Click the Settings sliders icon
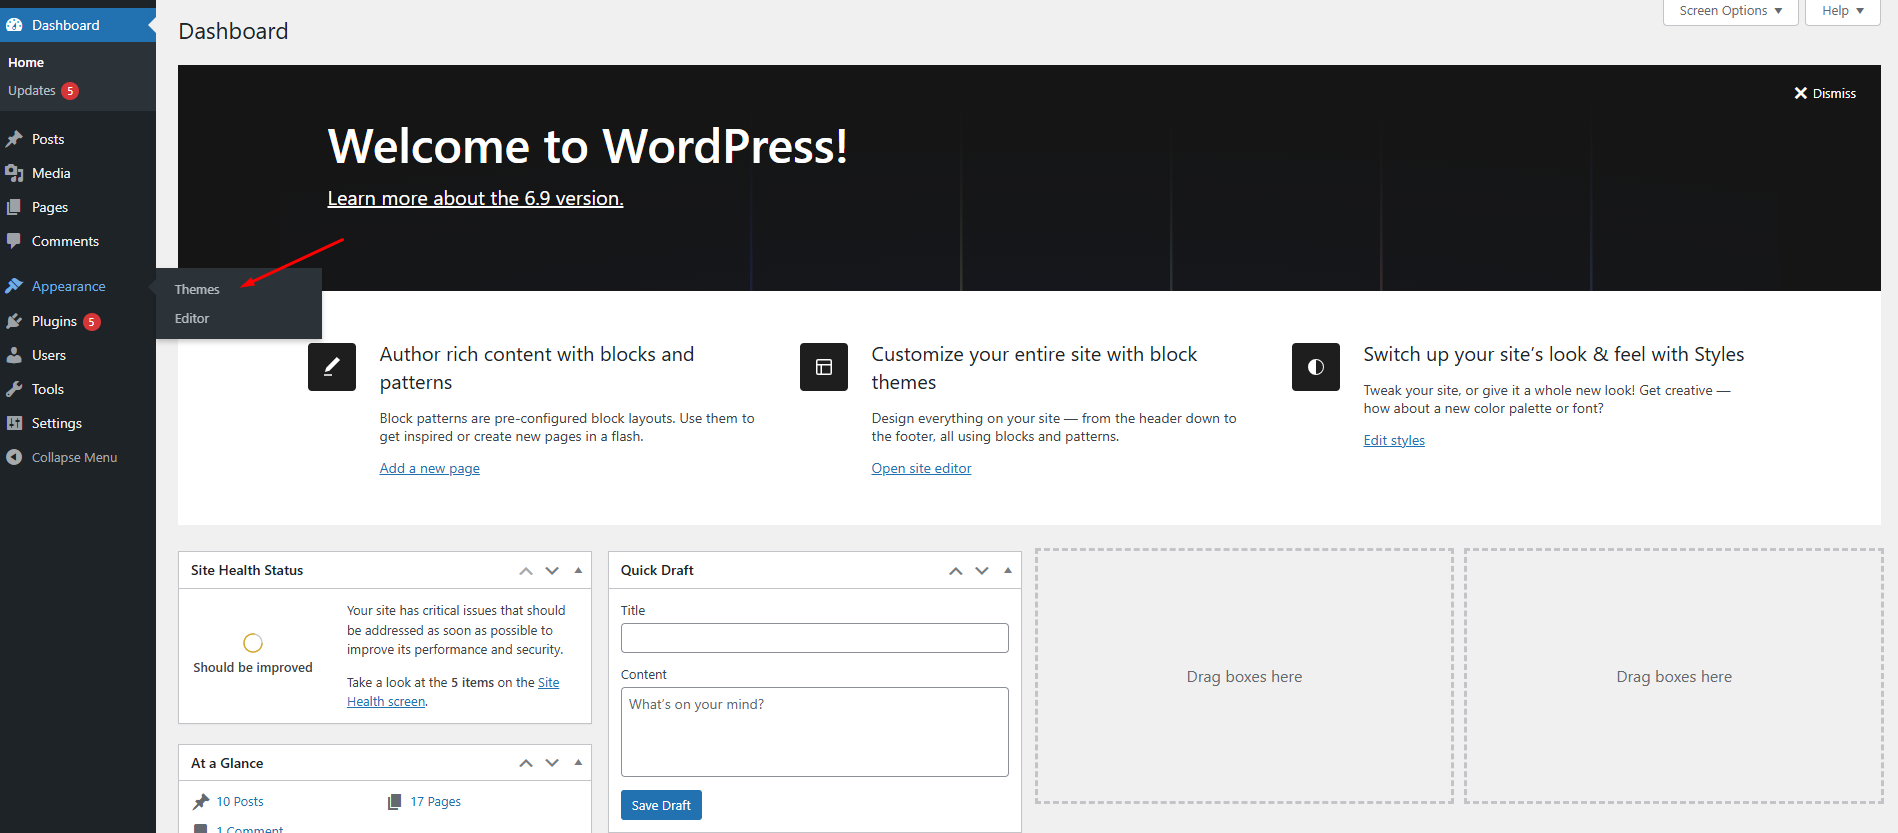The width and height of the screenshot is (1898, 833). pos(14,423)
